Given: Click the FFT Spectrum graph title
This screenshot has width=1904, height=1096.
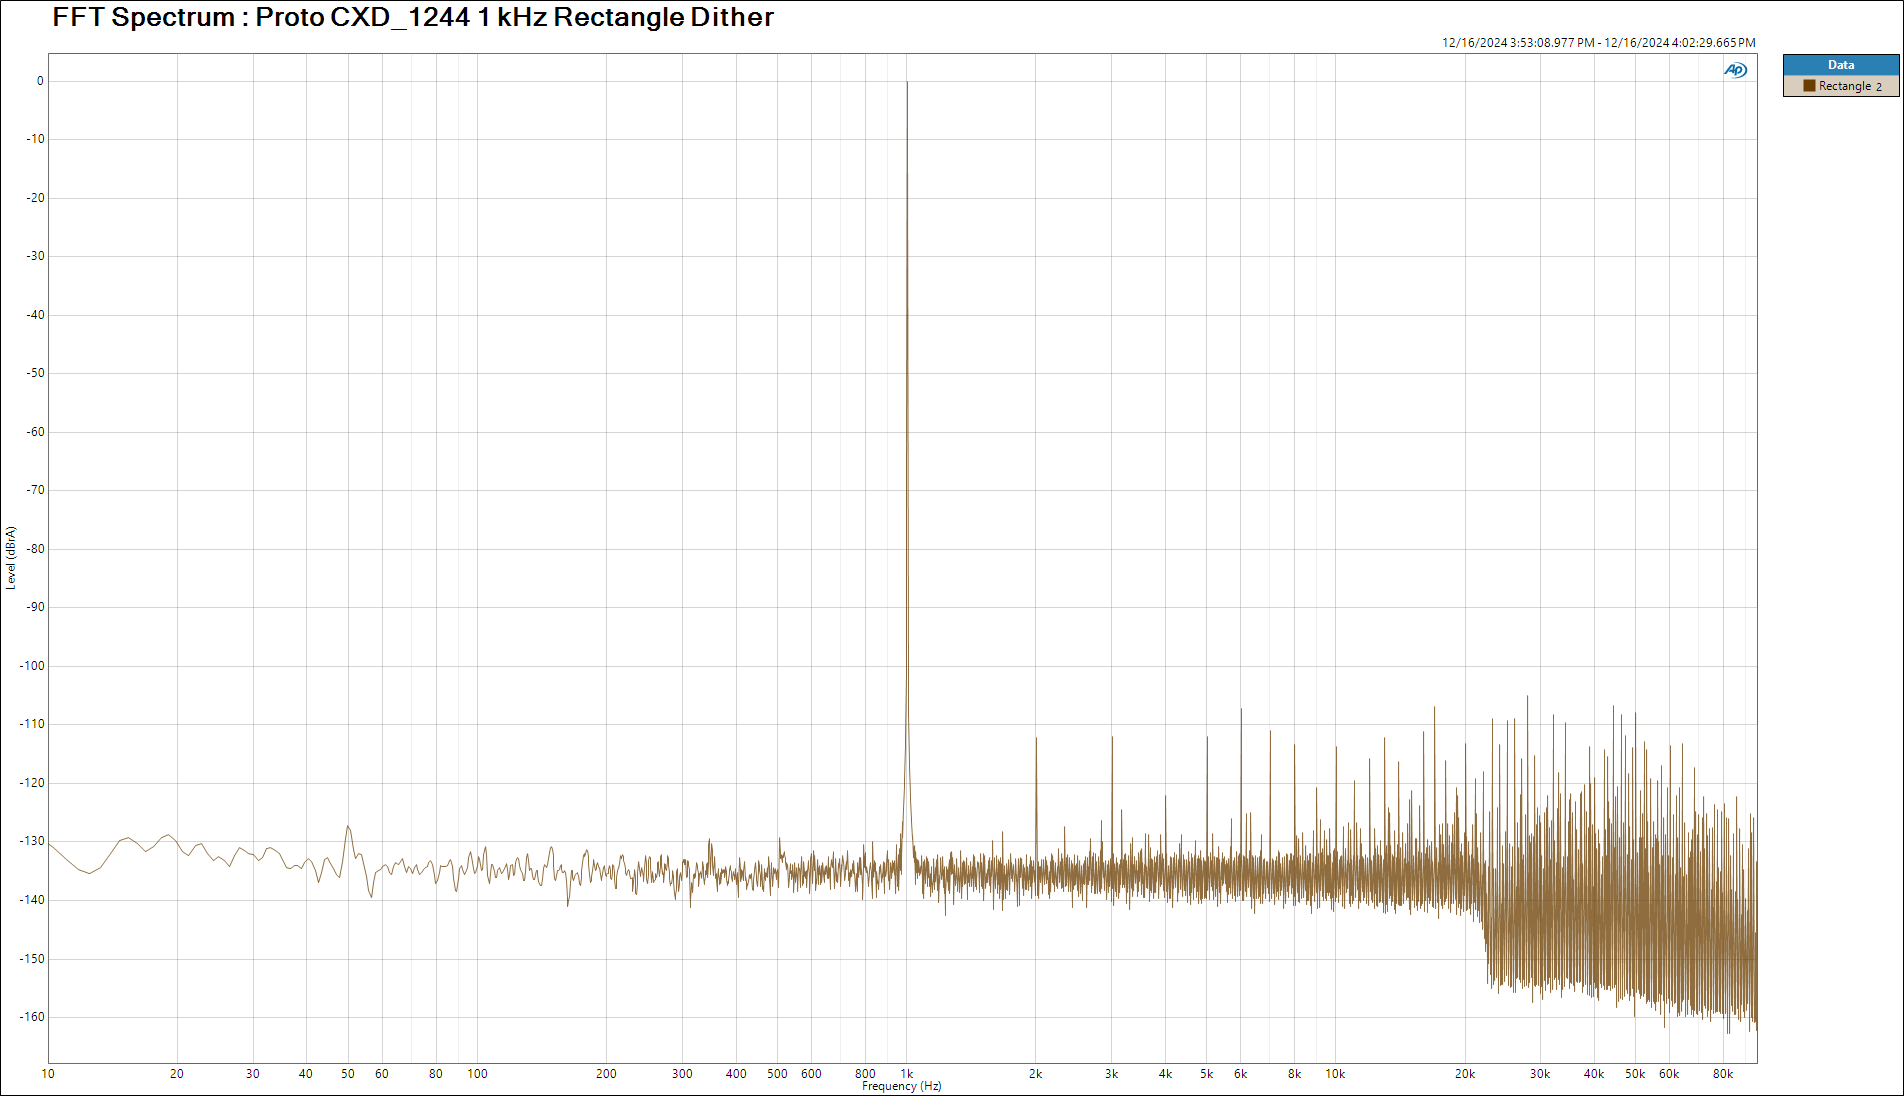Looking at the screenshot, I should point(412,17).
